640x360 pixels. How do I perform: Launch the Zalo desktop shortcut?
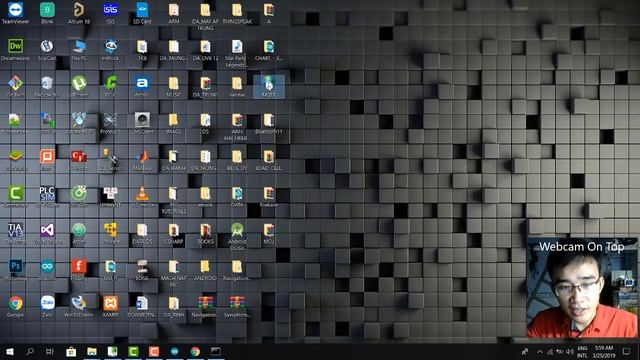(47, 307)
